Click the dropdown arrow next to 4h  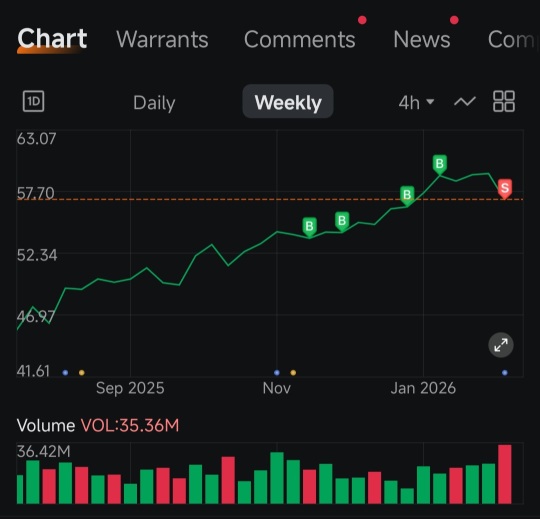coord(430,102)
